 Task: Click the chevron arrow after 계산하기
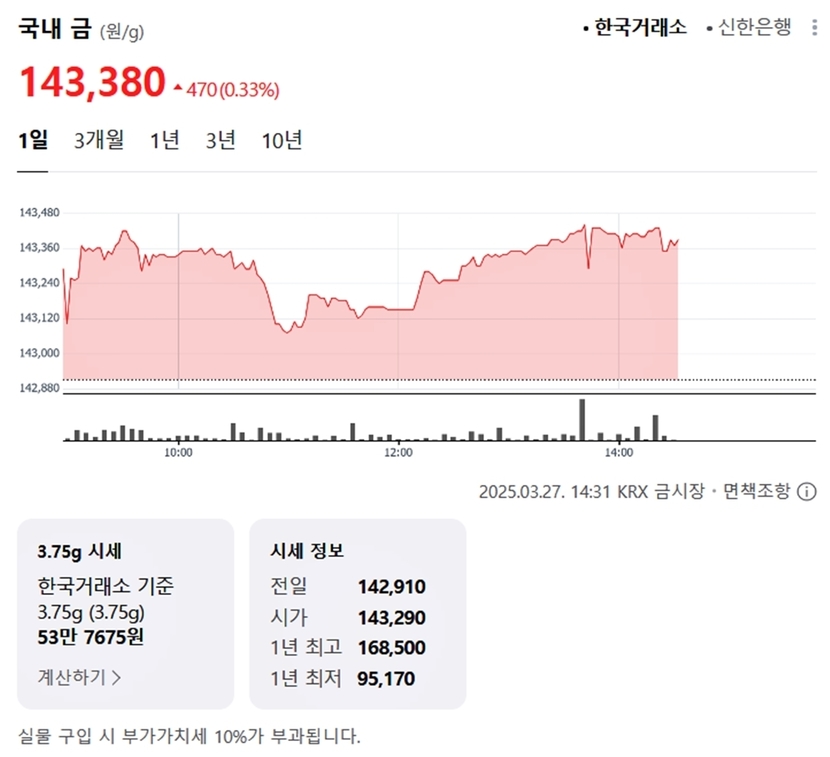click(117, 677)
